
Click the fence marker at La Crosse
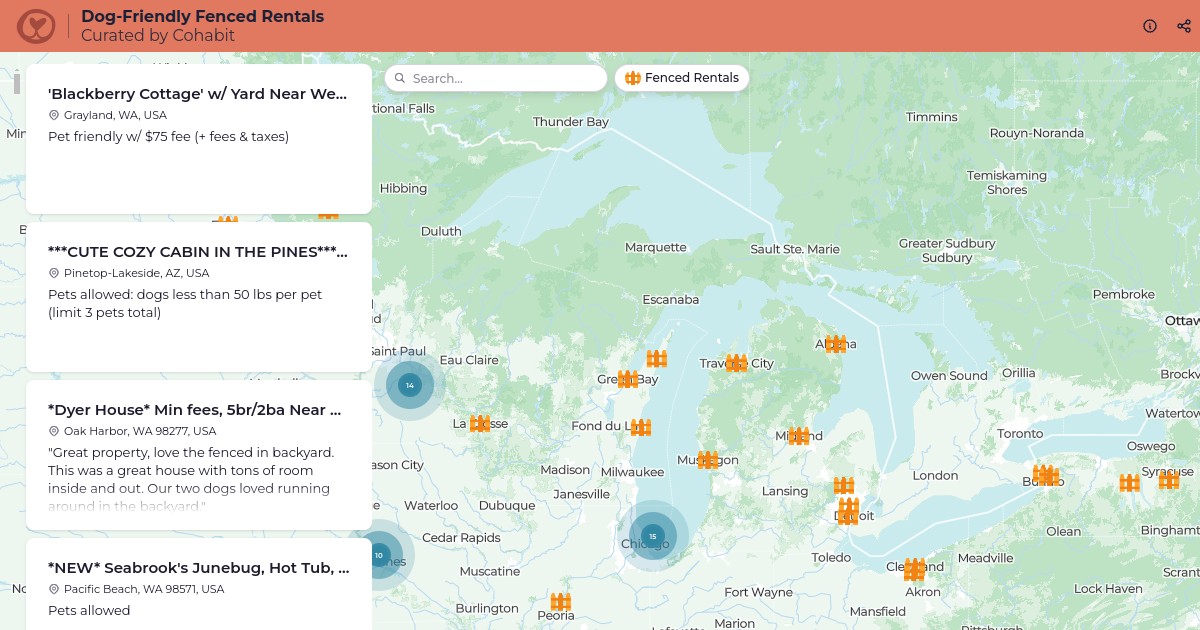(x=480, y=423)
